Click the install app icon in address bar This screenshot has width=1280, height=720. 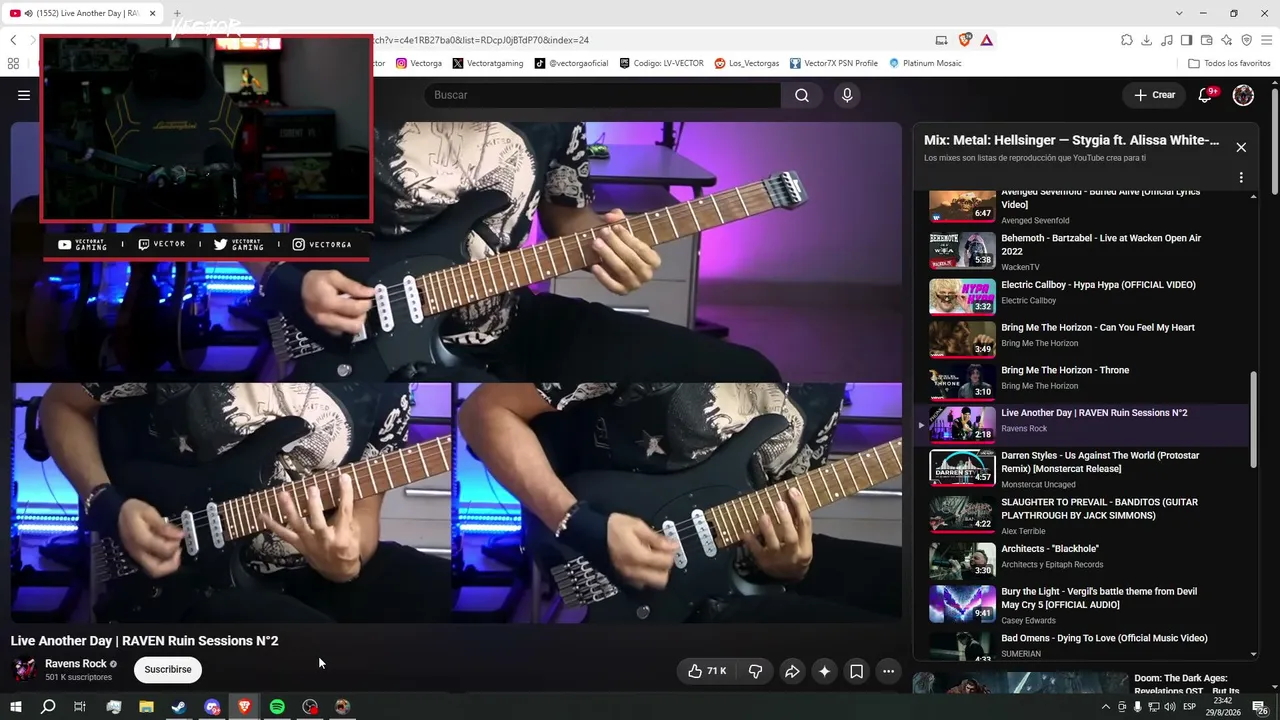(x=941, y=40)
